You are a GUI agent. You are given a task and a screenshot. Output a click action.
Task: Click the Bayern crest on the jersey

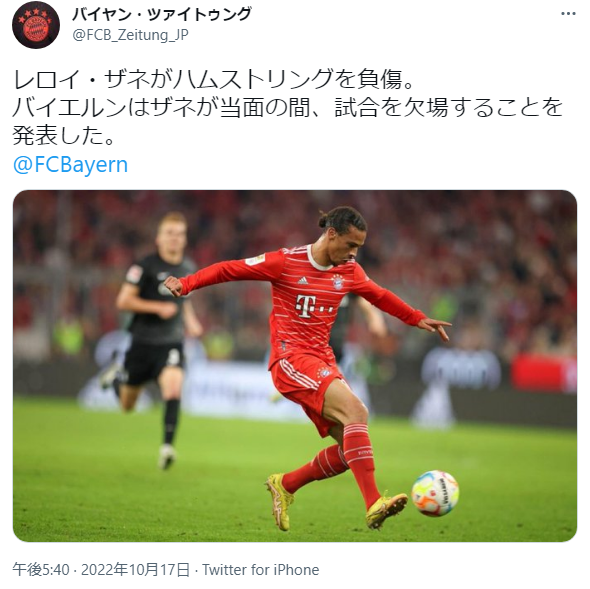click(338, 282)
